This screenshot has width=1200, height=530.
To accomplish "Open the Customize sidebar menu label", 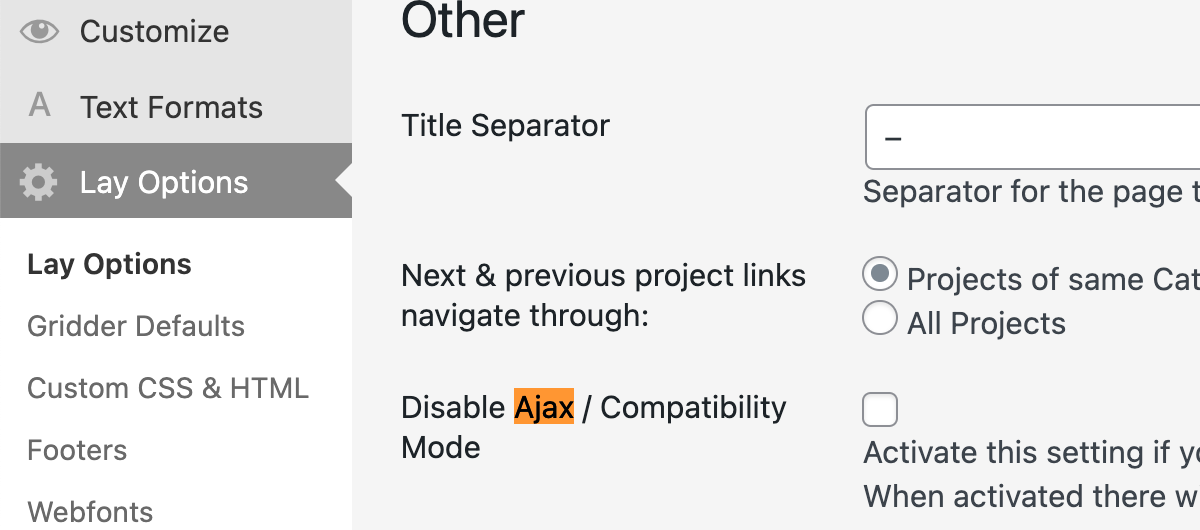I will 154,31.
